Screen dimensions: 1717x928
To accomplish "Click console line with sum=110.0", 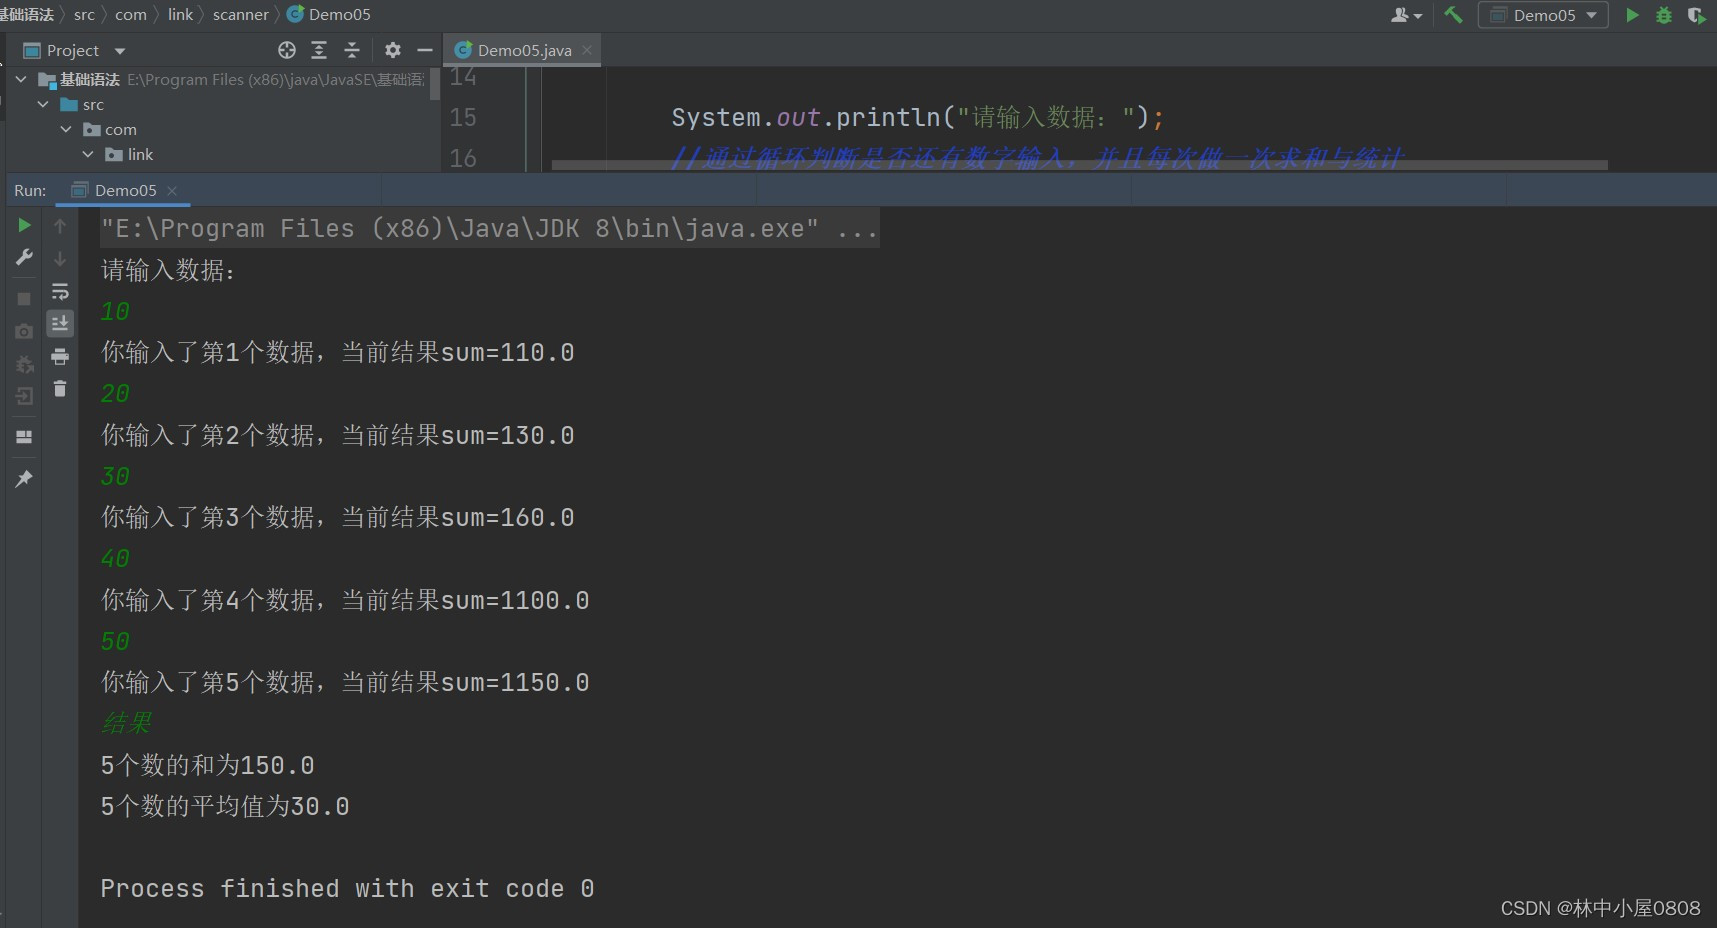I will (338, 353).
